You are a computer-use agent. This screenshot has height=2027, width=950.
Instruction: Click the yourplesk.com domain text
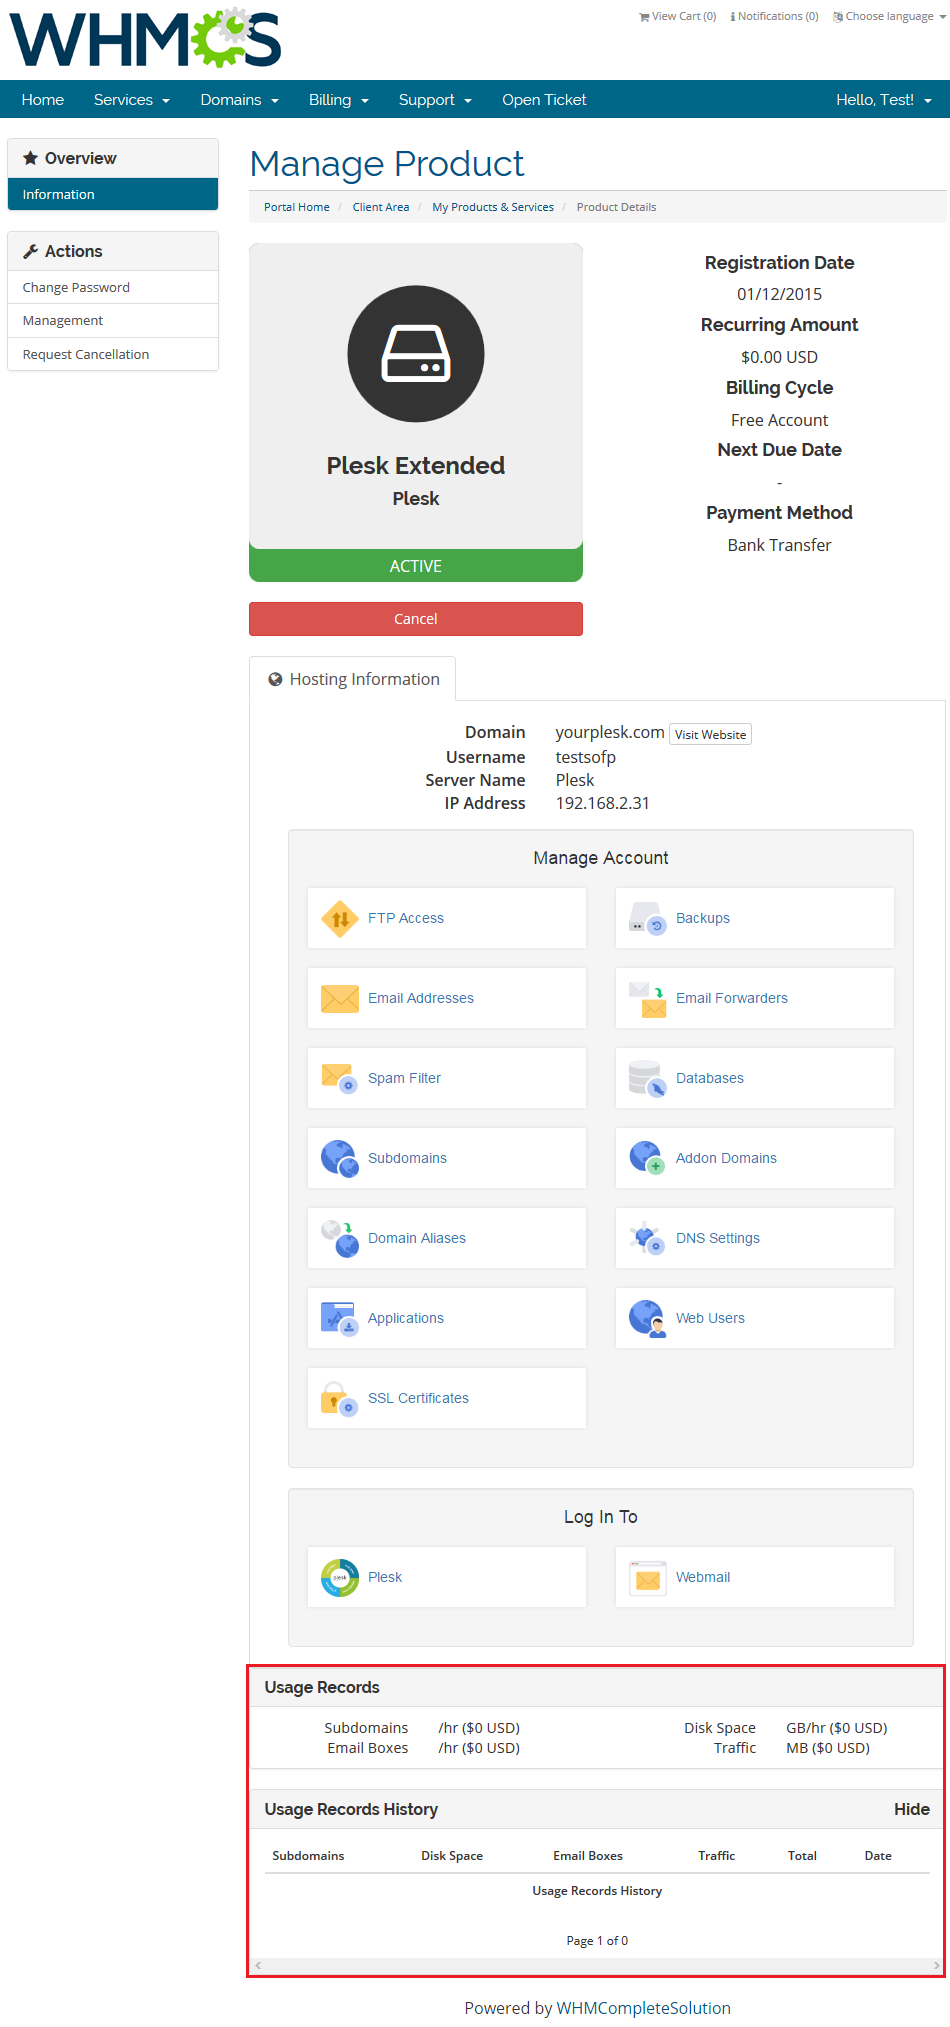[x=610, y=732]
